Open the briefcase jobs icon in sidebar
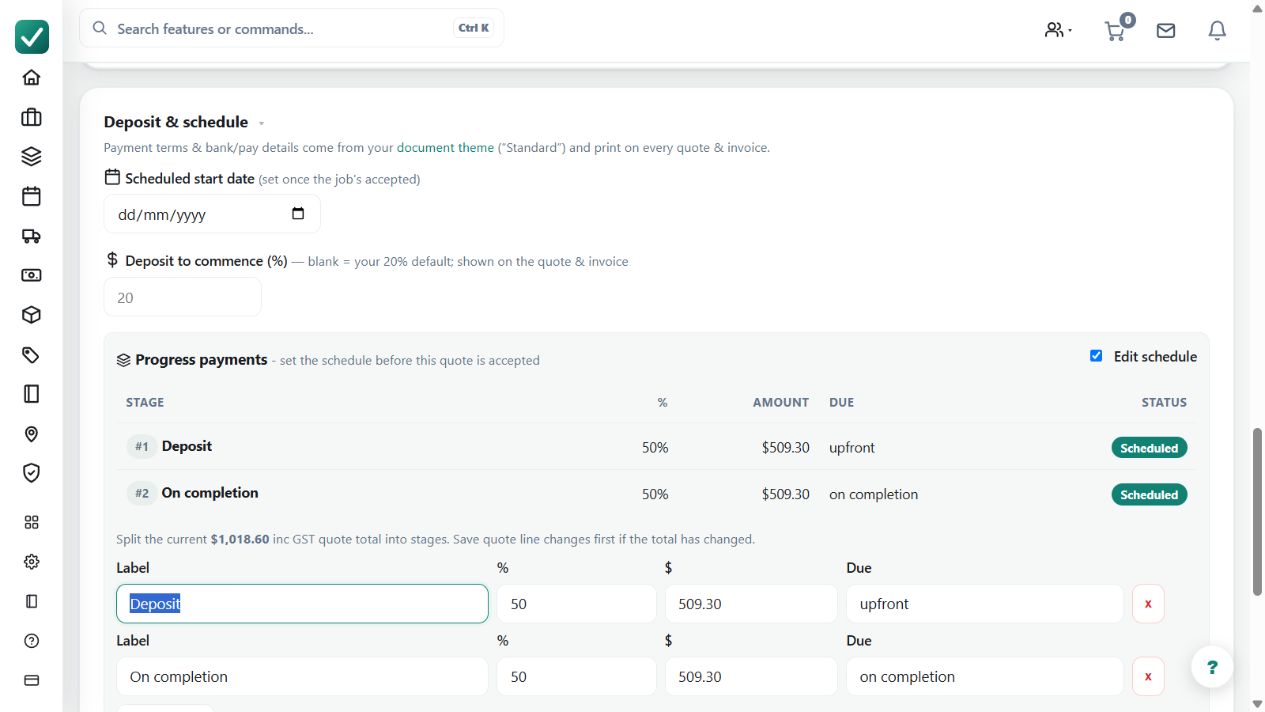This screenshot has height=712, width=1265. tap(31, 117)
